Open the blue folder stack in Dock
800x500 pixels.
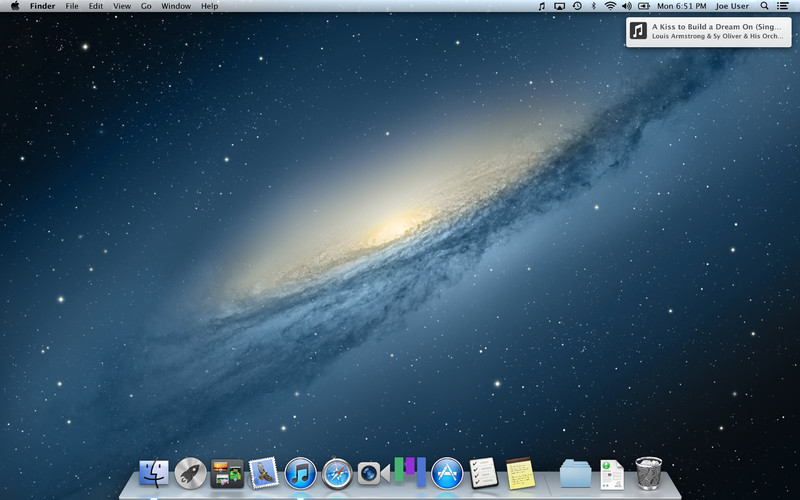point(576,473)
